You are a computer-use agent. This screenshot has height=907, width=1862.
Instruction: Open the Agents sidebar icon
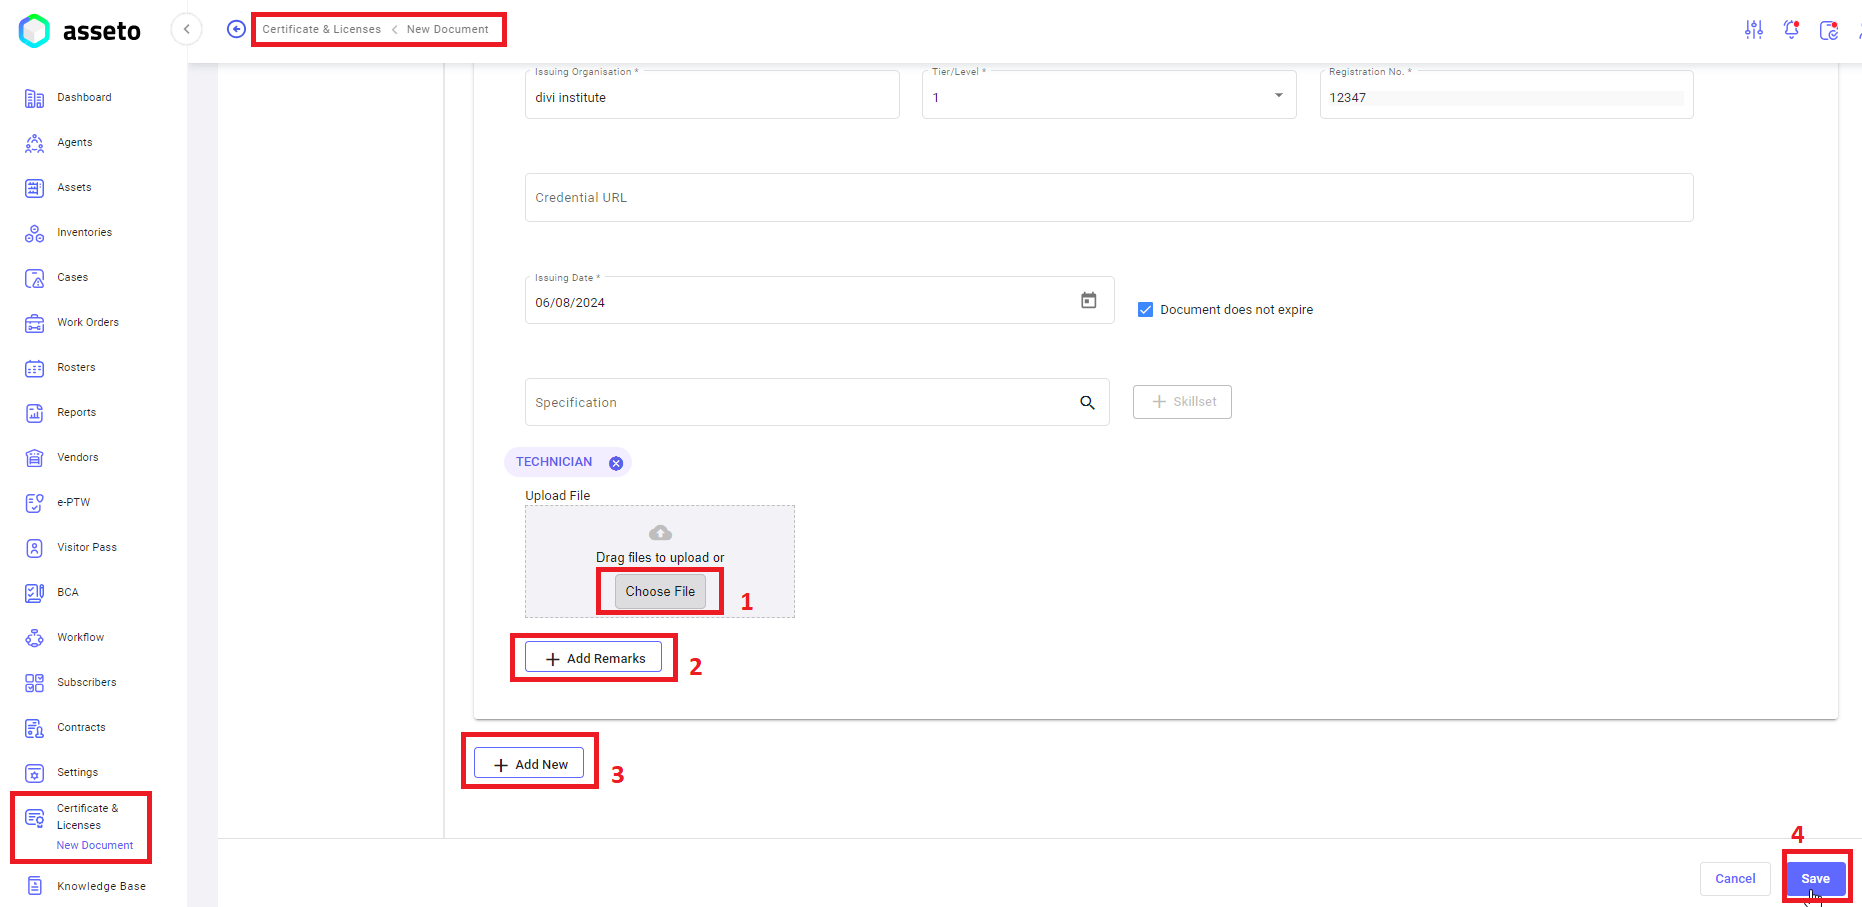pyautogui.click(x=34, y=143)
